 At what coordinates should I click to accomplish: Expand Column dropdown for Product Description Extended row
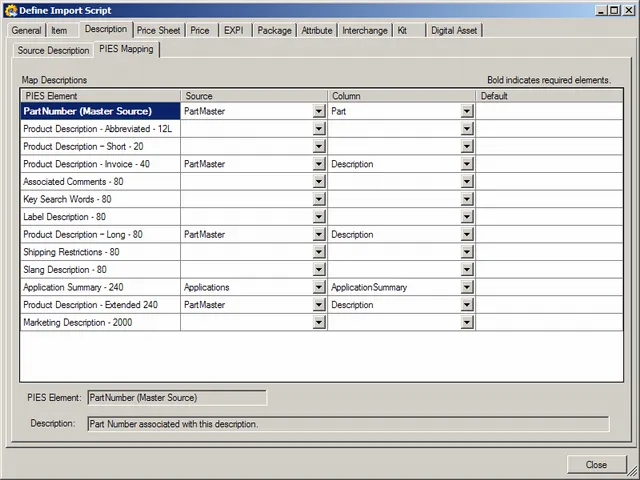(467, 305)
